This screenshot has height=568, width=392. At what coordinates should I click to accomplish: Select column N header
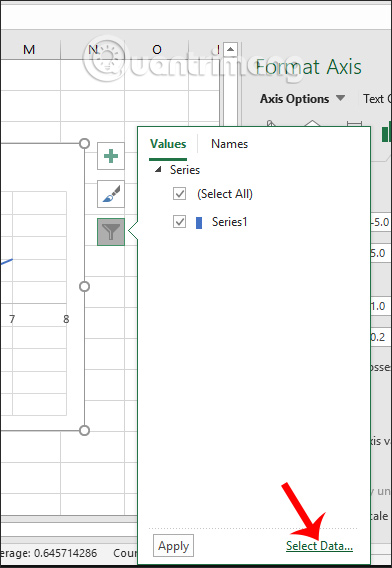pyautogui.click(x=93, y=50)
